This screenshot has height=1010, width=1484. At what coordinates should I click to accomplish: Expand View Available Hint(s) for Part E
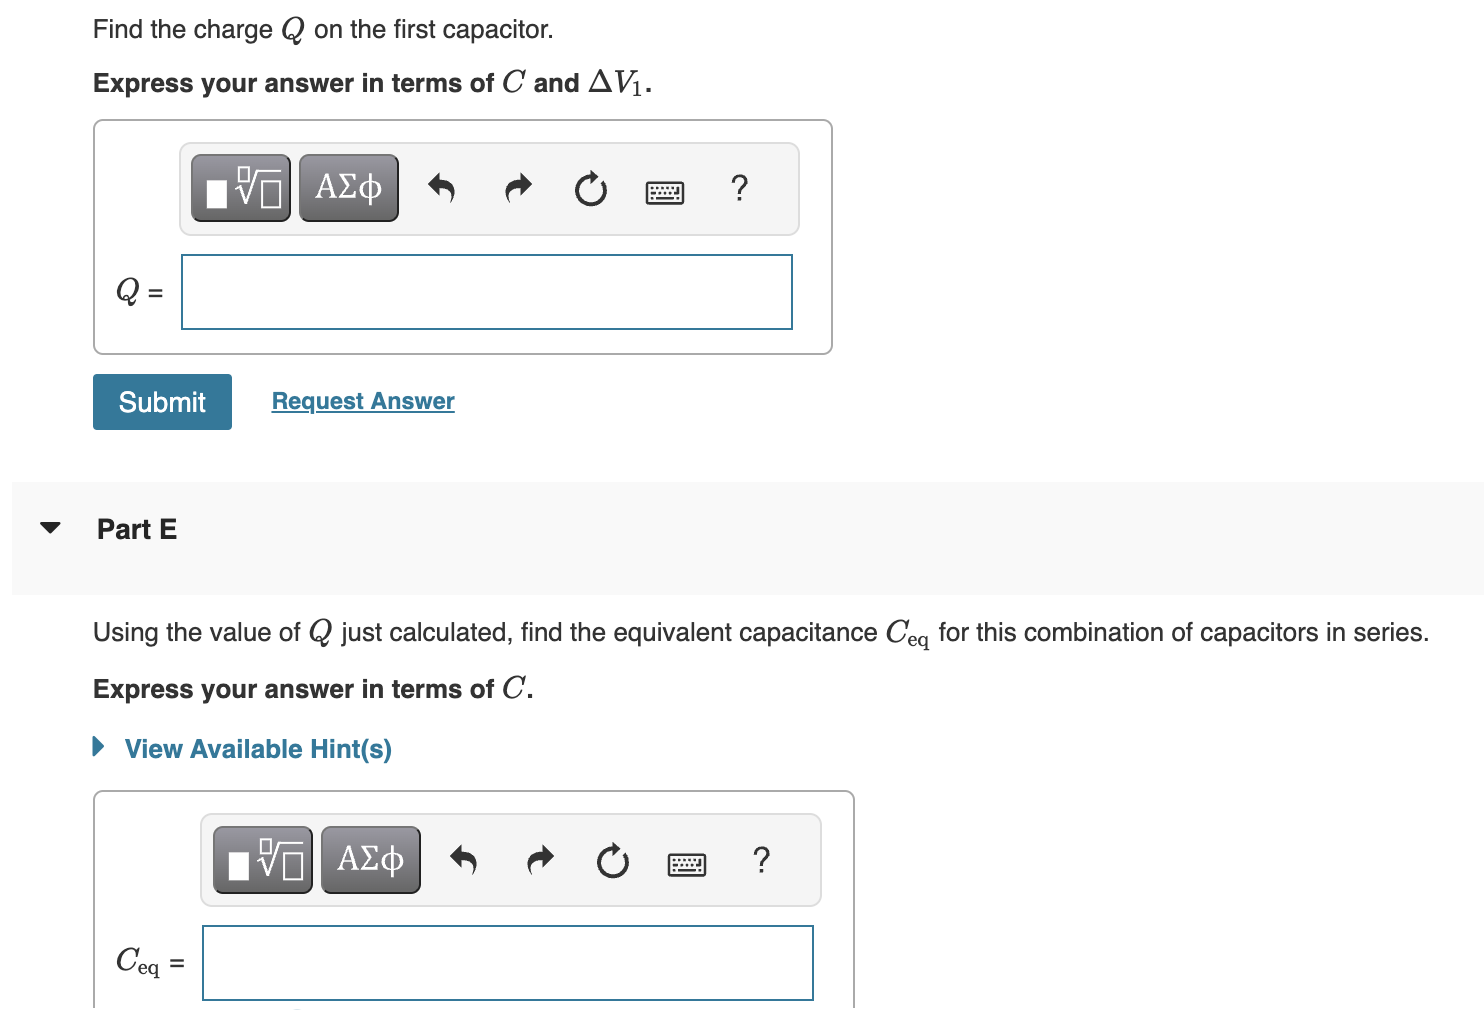(x=257, y=748)
